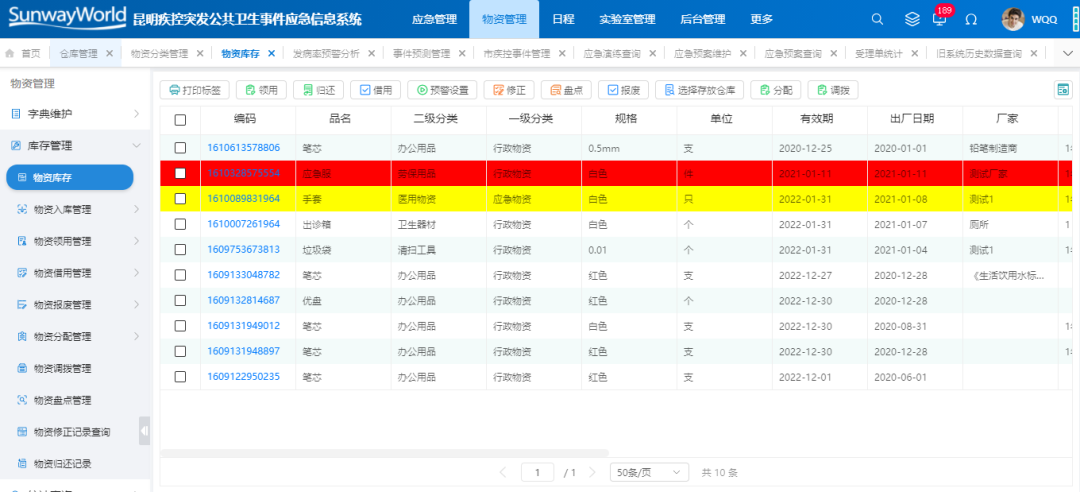Click the sidebar collapse handle arrow

pyautogui.click(x=145, y=431)
